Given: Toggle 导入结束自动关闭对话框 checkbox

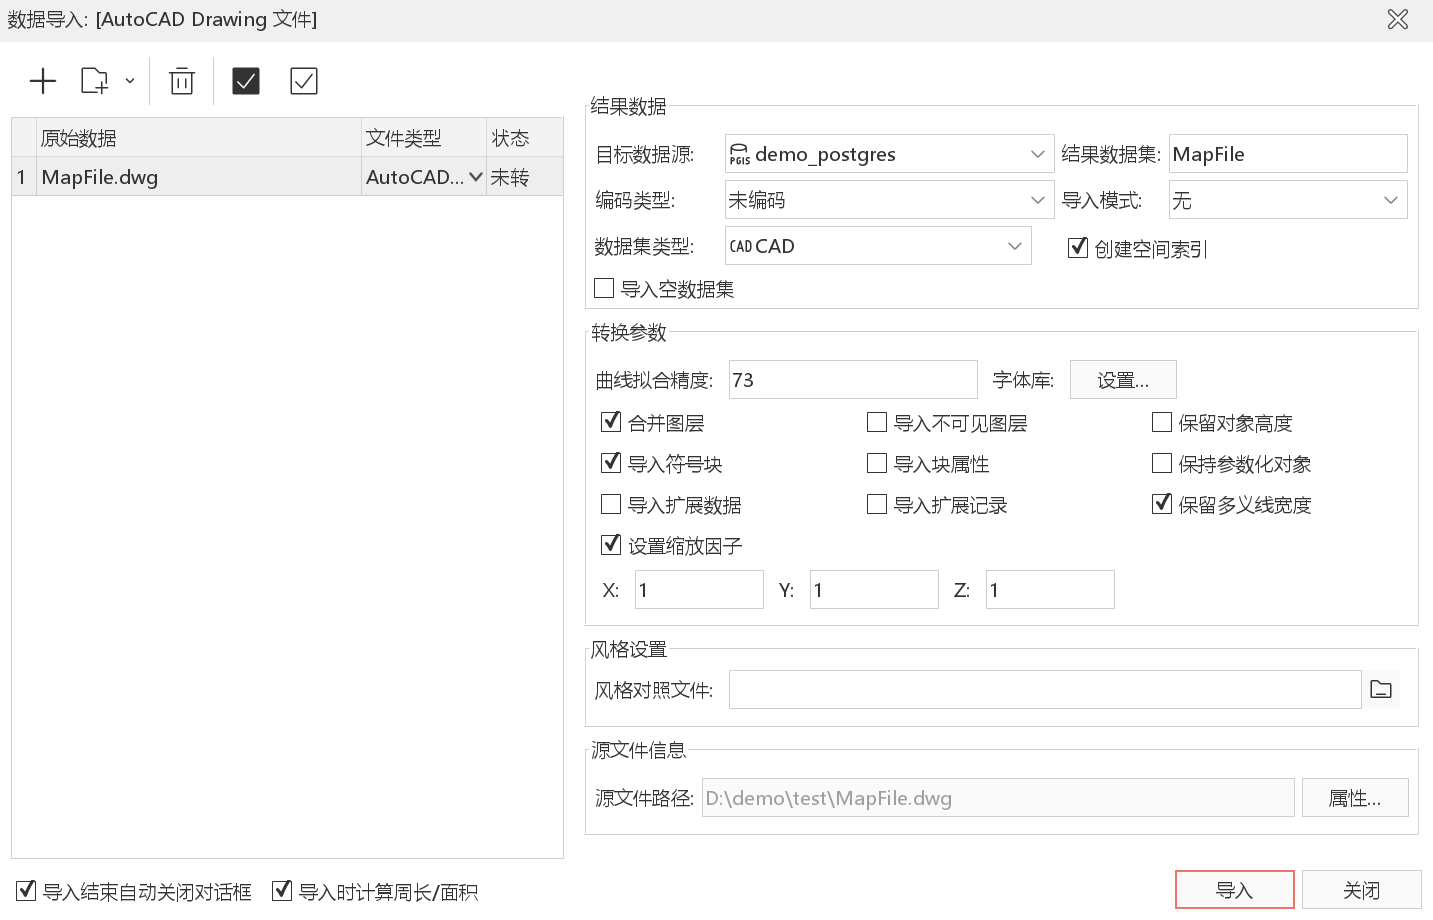Looking at the screenshot, I should tap(27, 890).
